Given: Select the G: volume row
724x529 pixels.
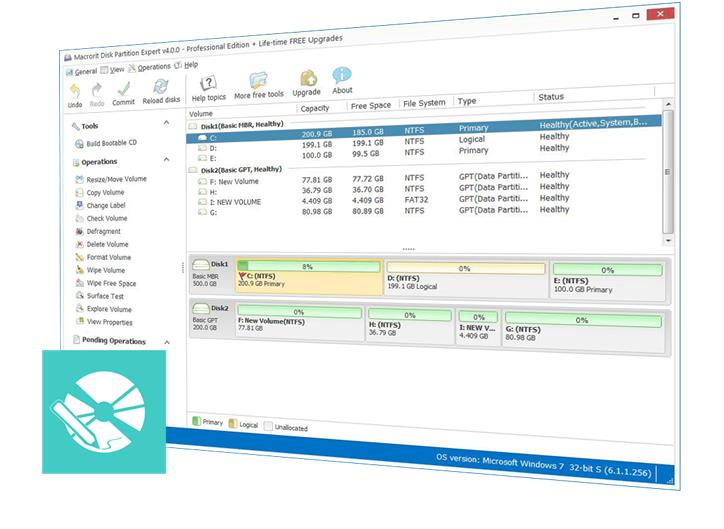Looking at the screenshot, I should tap(424, 211).
